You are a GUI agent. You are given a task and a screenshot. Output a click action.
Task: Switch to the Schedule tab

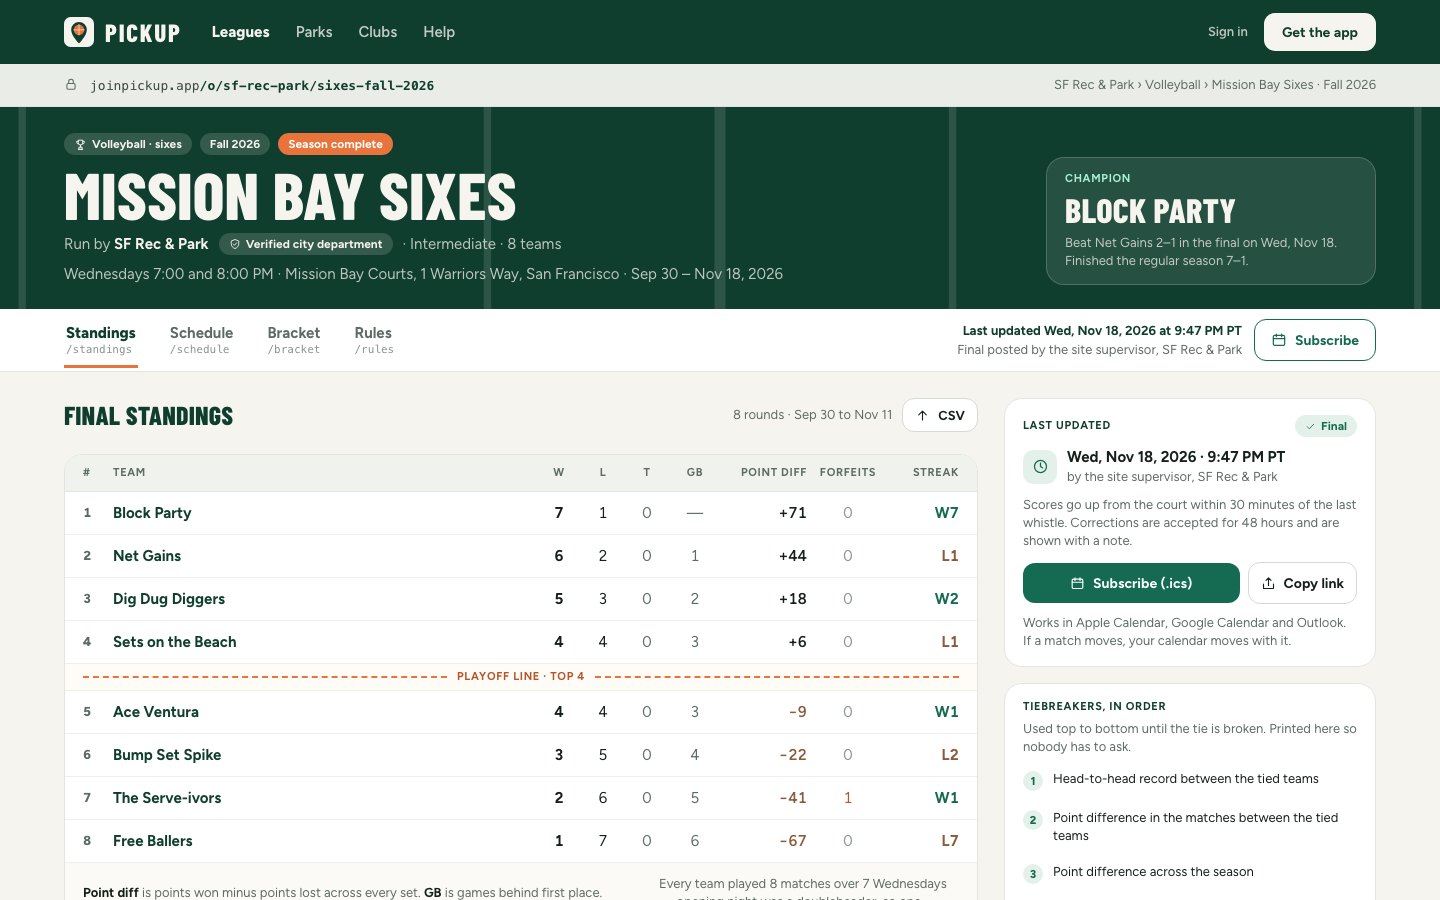coord(201,340)
